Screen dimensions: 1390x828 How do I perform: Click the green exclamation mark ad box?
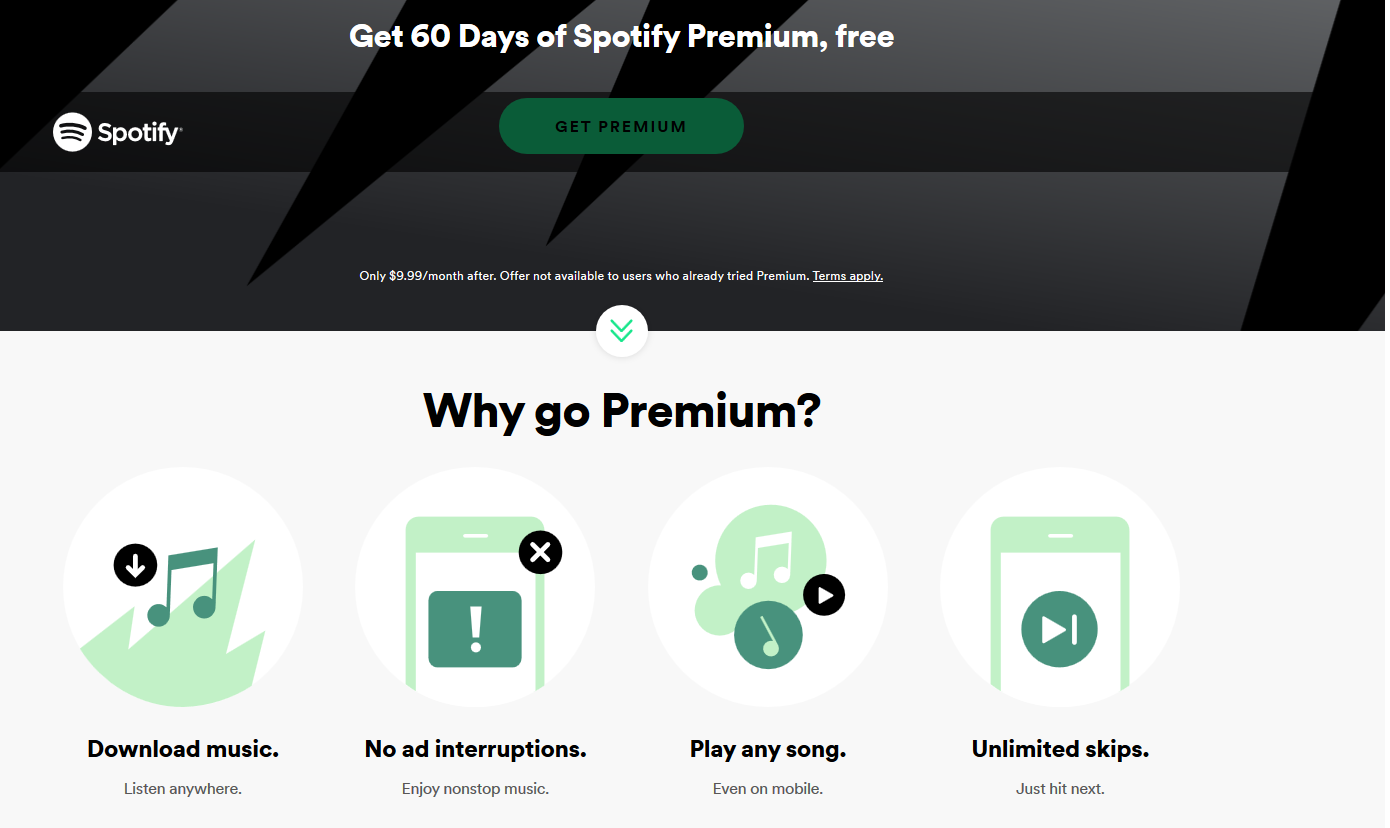click(x=475, y=629)
